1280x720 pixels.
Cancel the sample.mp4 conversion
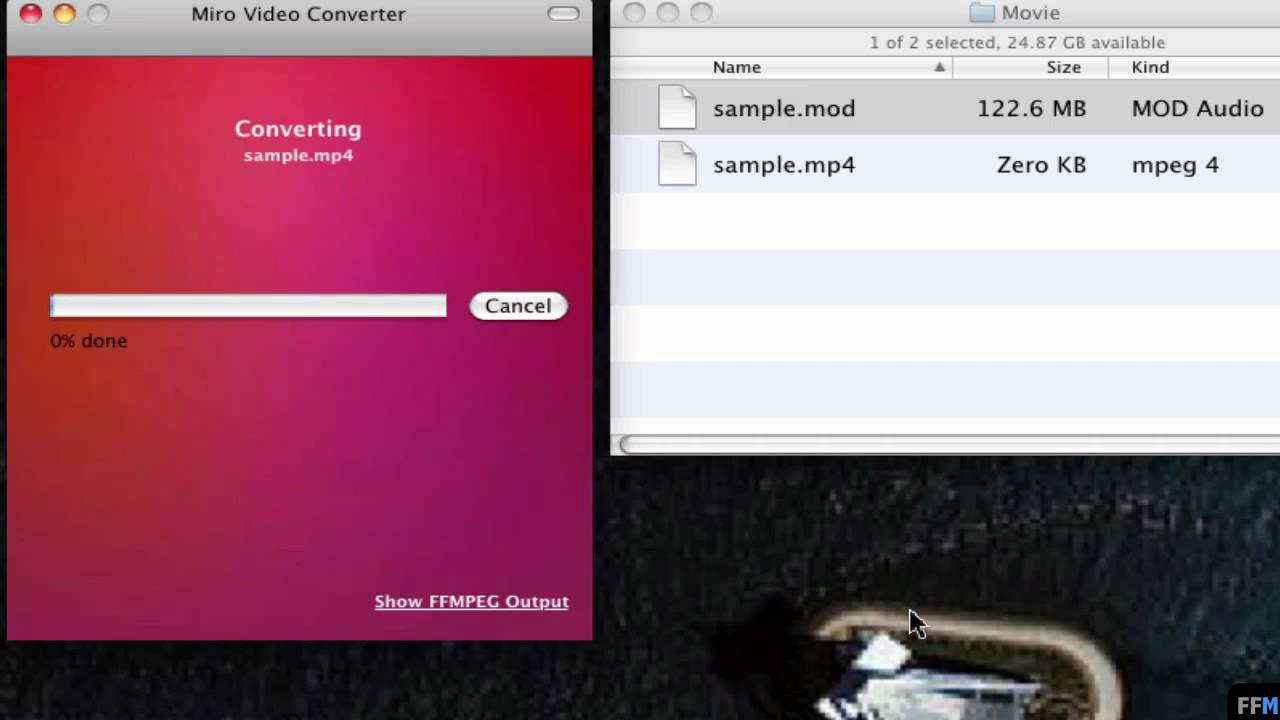(x=518, y=306)
